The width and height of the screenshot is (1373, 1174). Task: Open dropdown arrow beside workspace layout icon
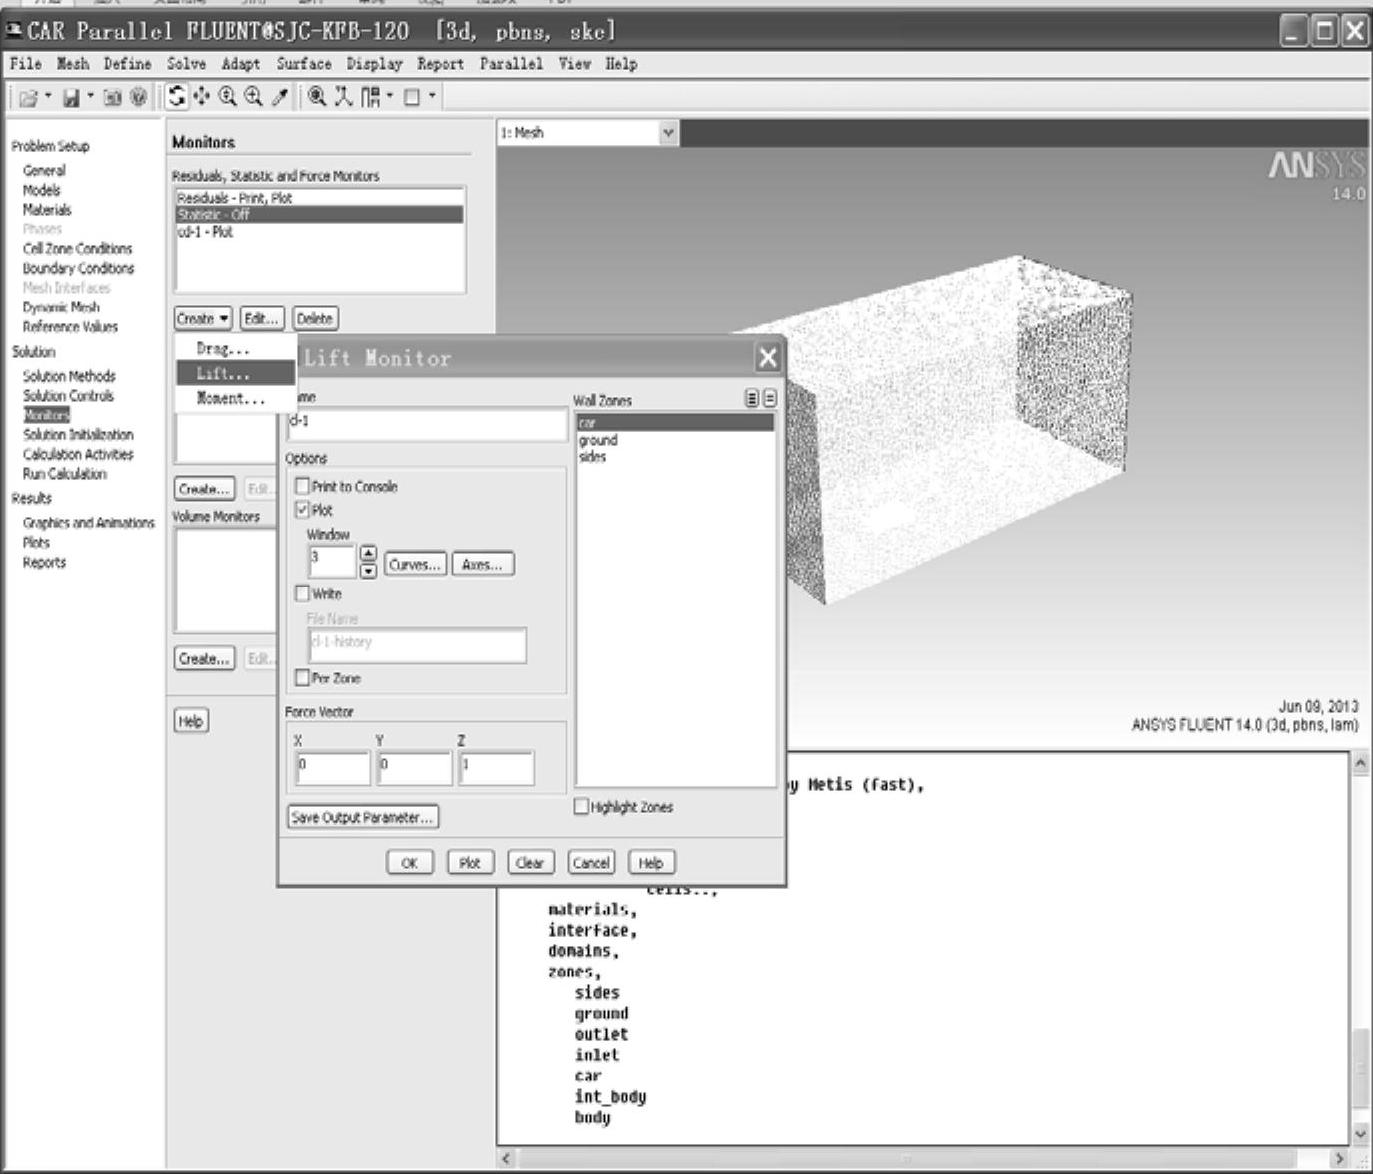point(389,97)
